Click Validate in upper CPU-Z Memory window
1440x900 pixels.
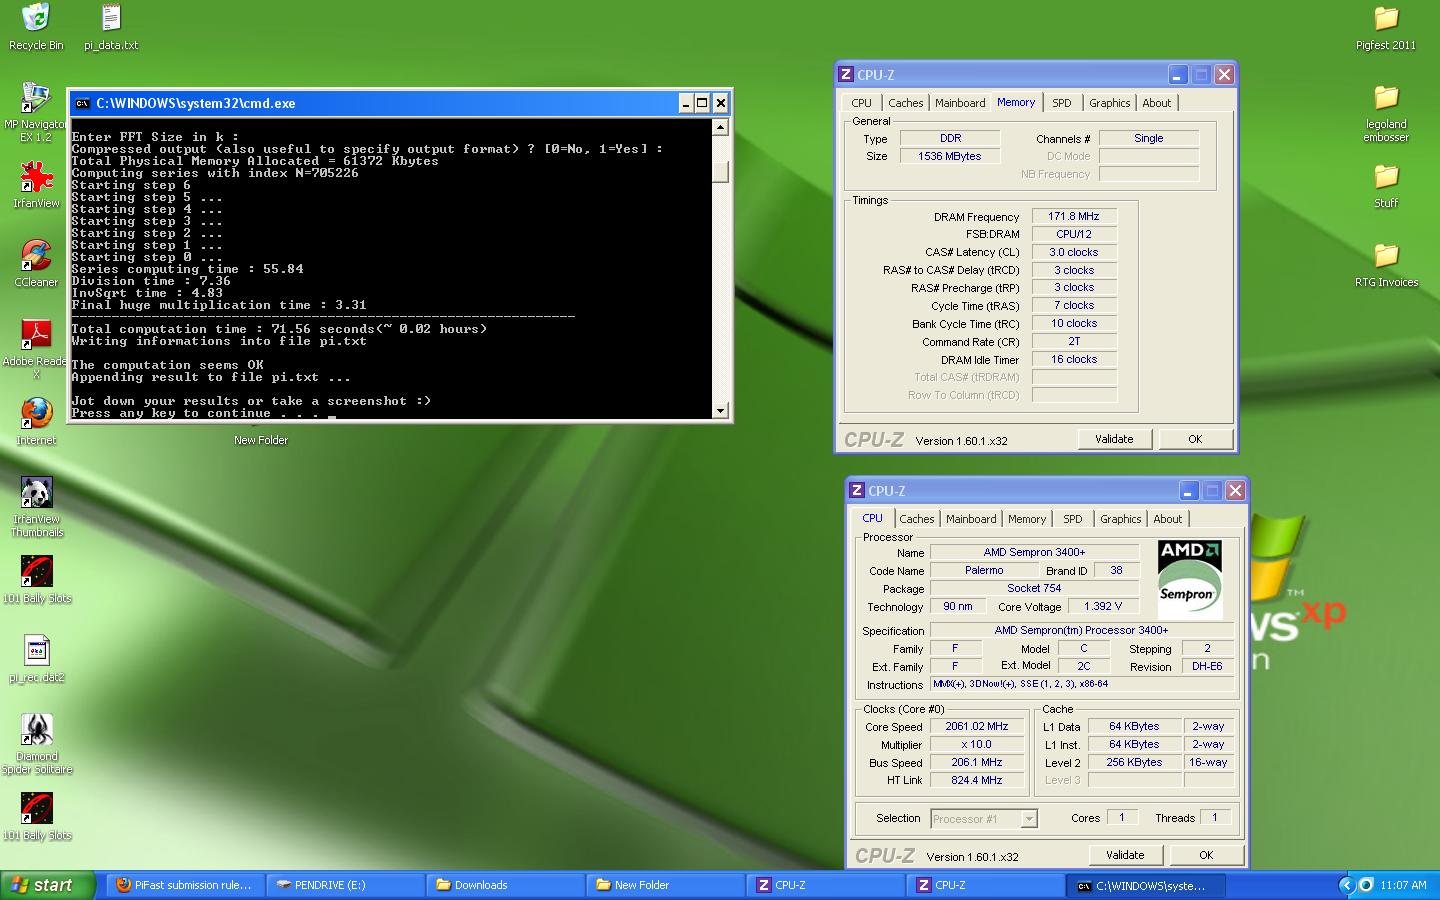pos(1114,439)
